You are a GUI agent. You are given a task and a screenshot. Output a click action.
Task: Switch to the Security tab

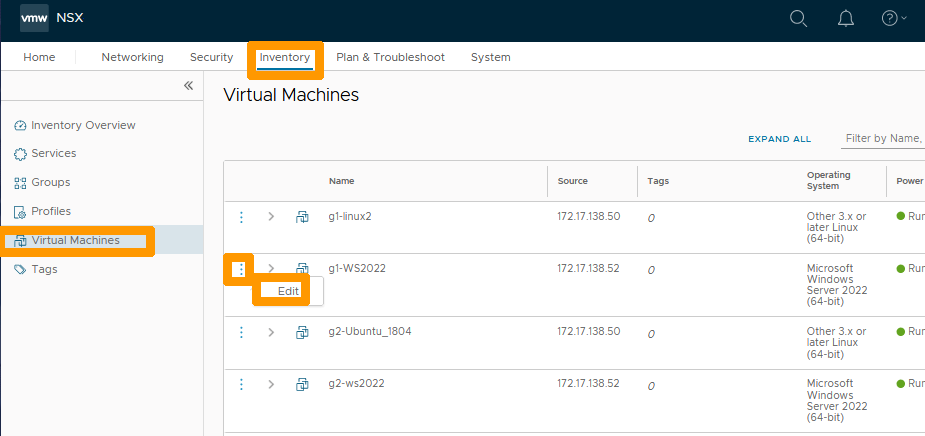point(211,57)
